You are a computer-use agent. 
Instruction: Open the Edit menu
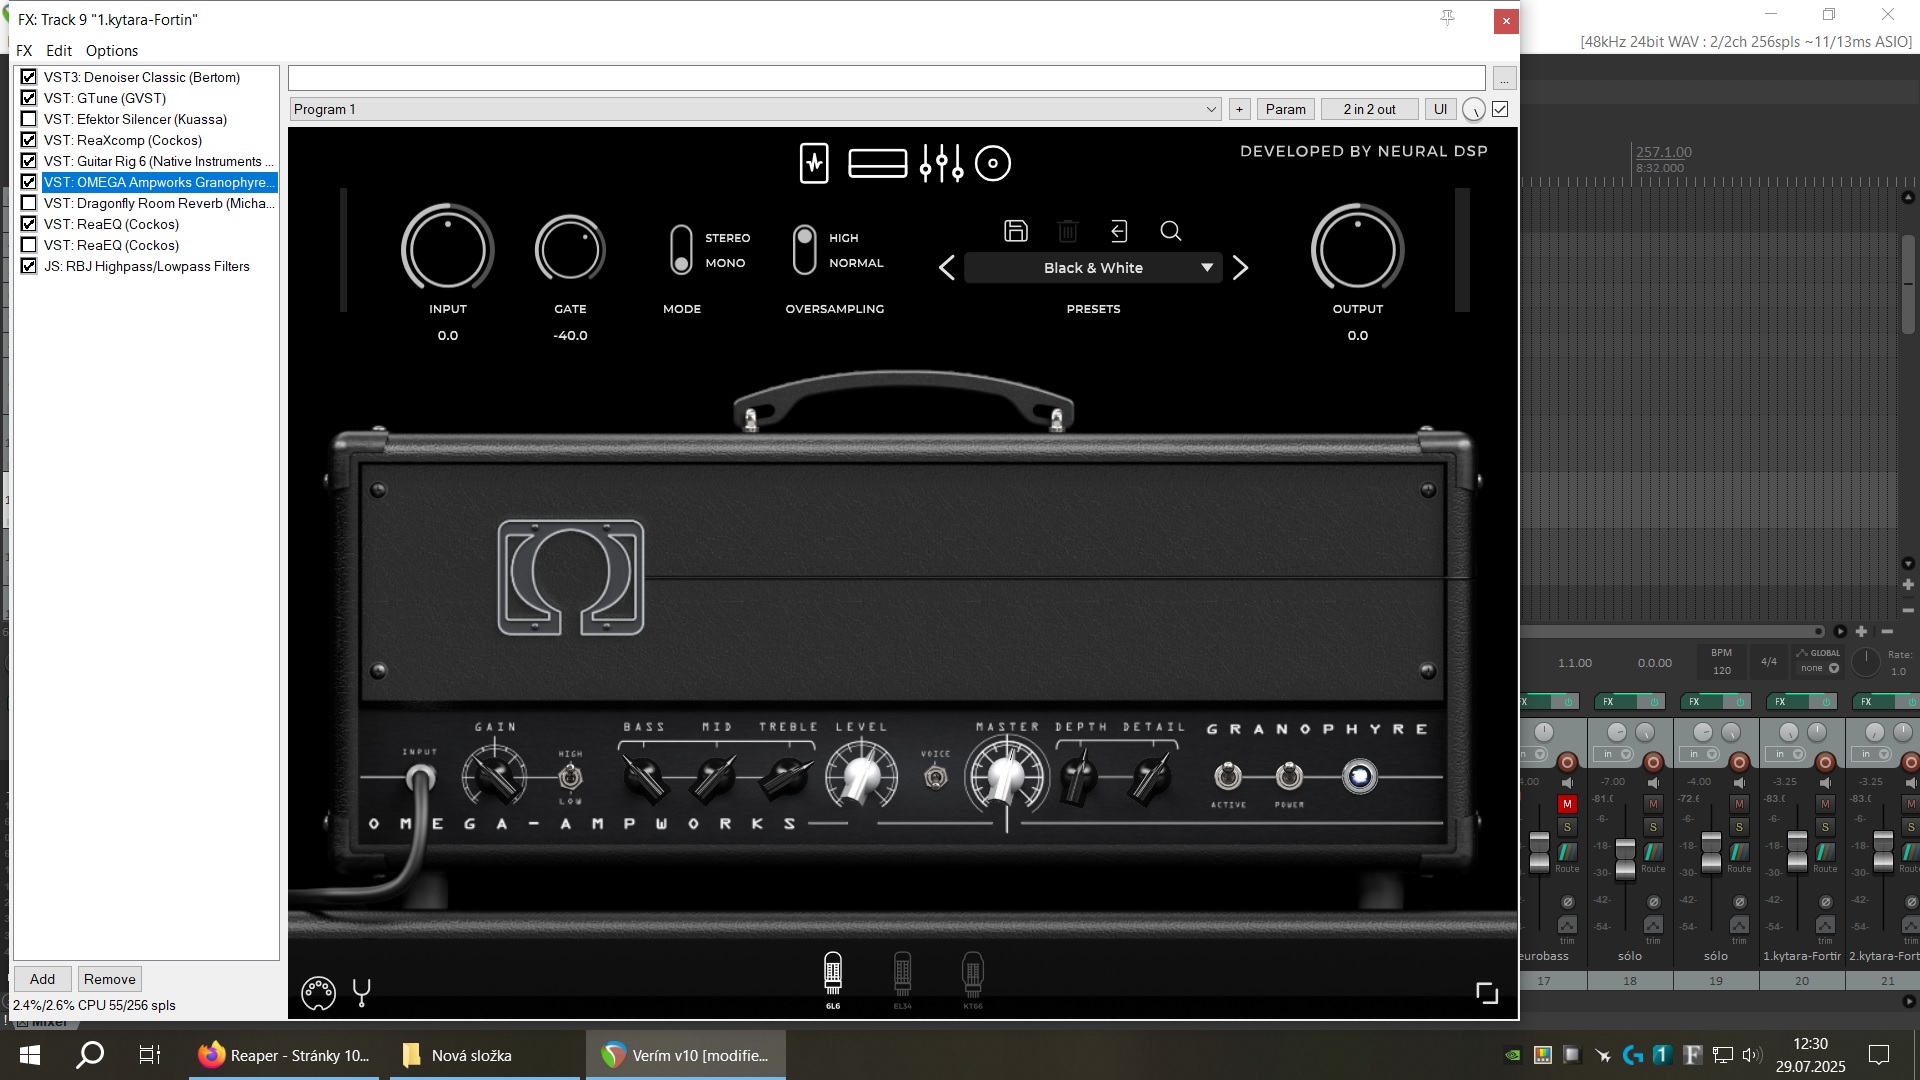(x=58, y=51)
